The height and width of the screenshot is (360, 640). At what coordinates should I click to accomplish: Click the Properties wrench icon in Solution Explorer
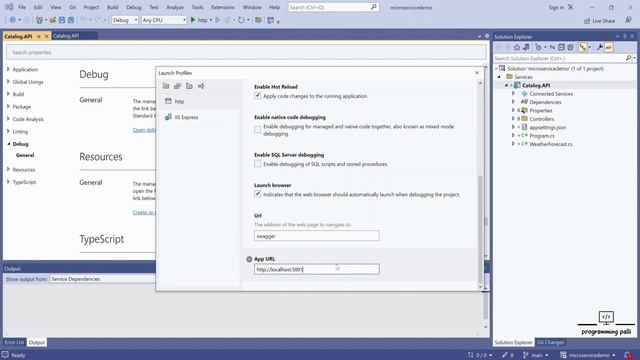click(599, 47)
